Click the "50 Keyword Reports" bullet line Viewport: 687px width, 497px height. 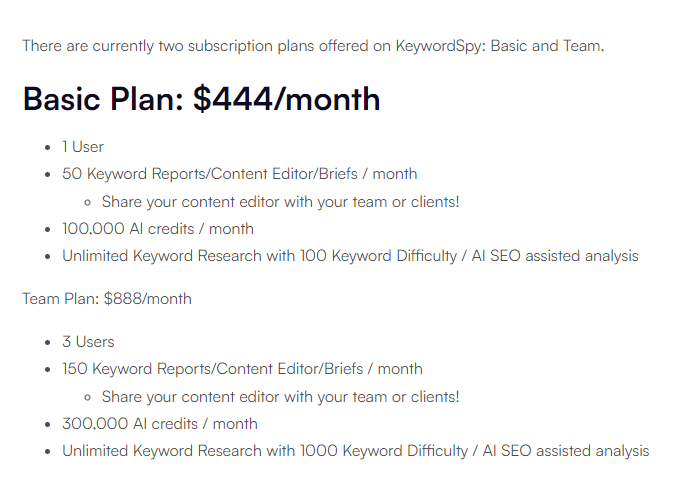[240, 174]
